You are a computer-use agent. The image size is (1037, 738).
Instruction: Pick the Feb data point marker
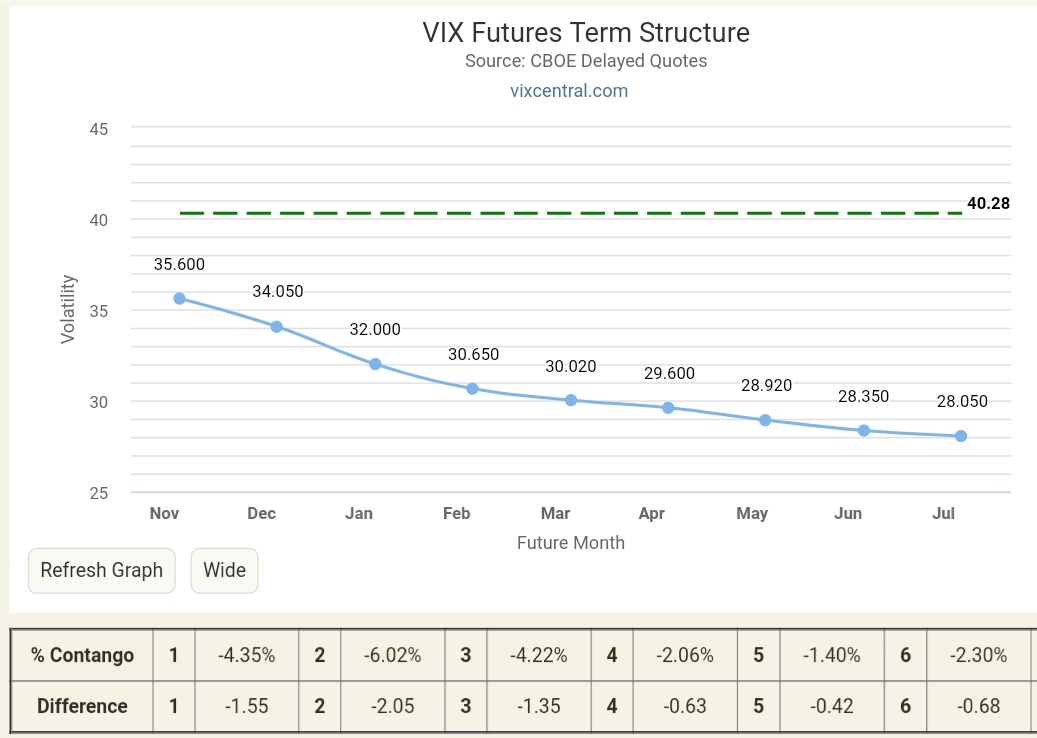point(472,388)
